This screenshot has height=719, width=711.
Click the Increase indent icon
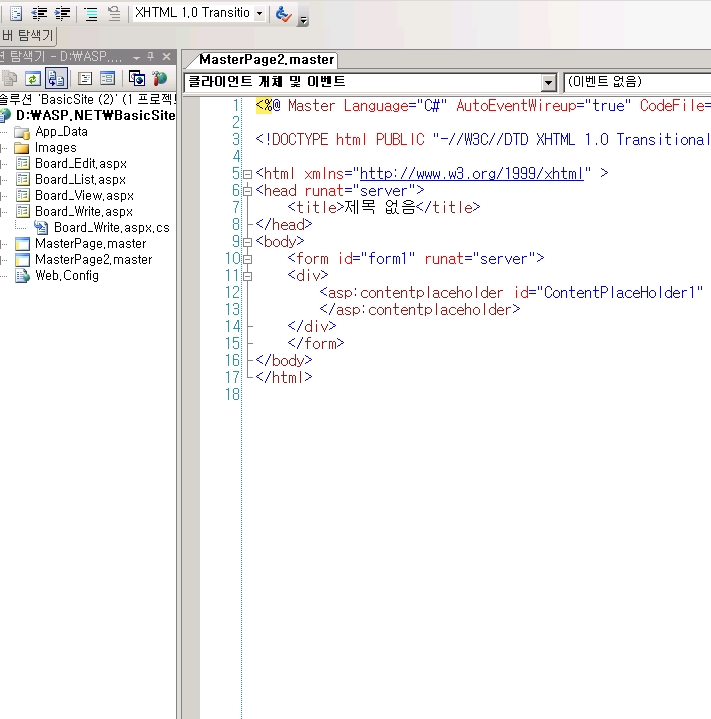tap(62, 14)
